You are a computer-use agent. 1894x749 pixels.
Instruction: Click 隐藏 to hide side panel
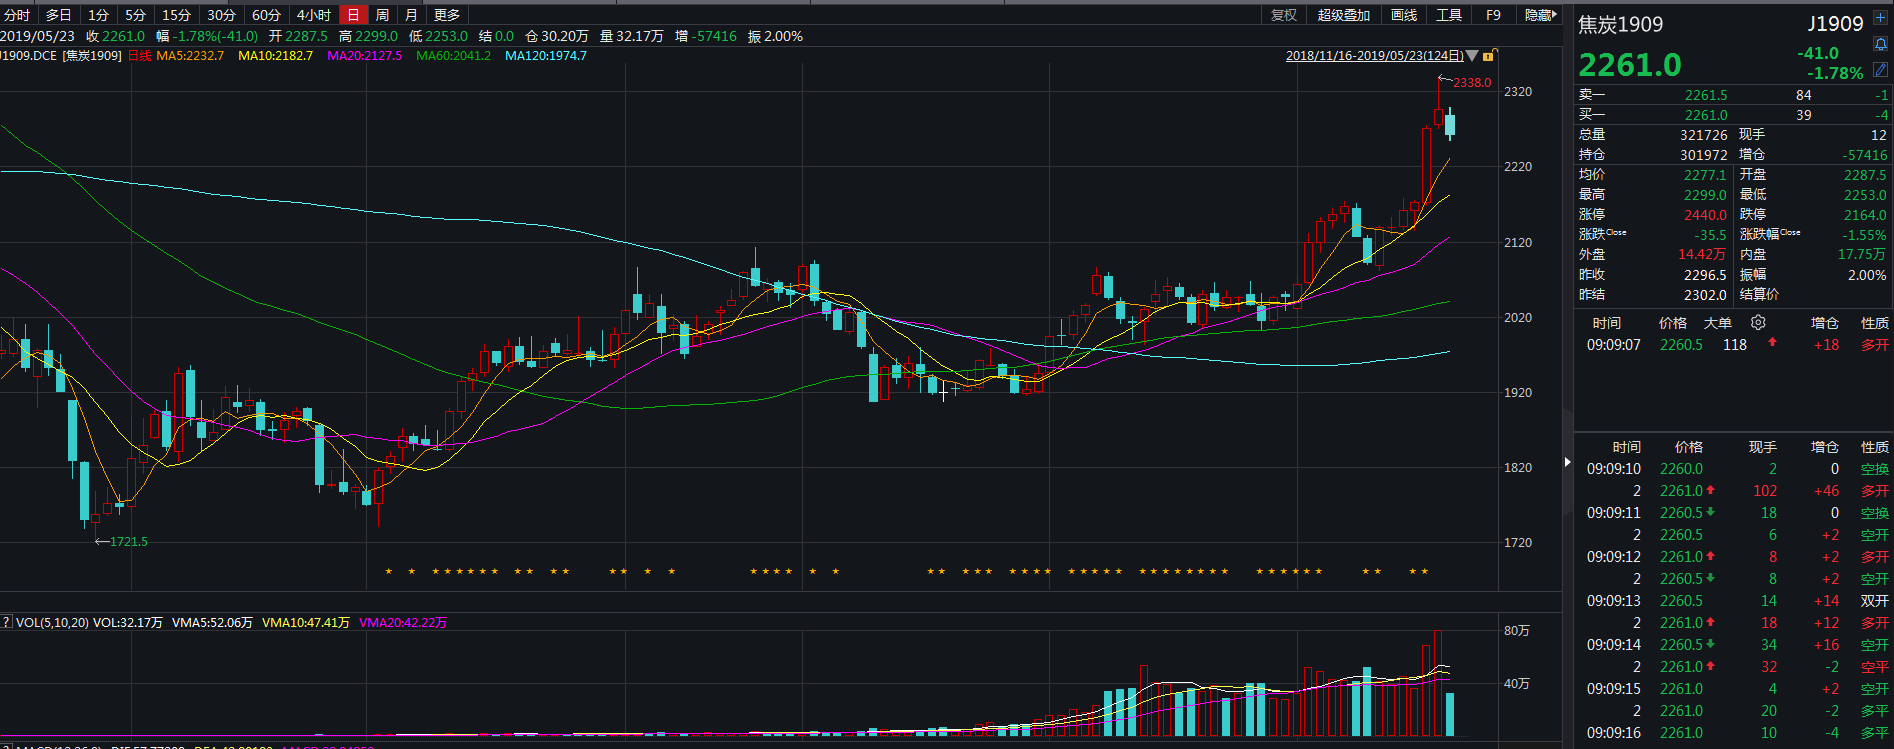[x=1540, y=15]
